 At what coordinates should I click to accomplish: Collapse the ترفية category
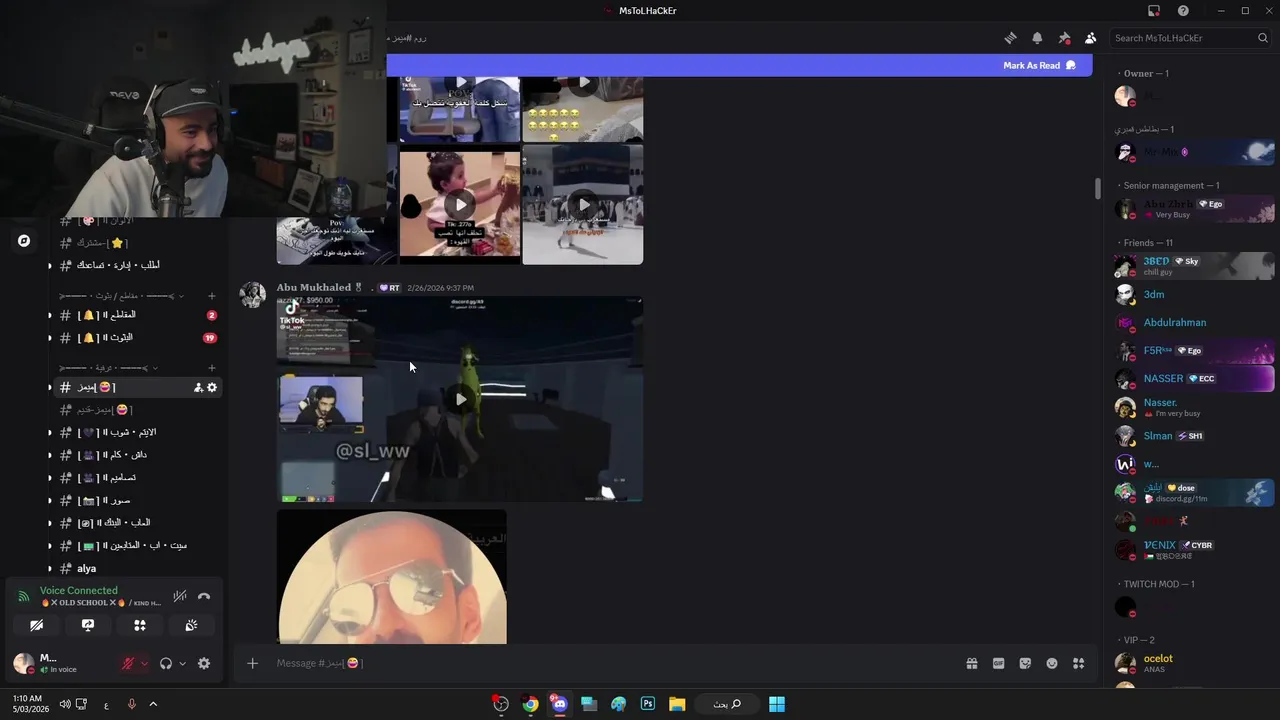(x=109, y=368)
